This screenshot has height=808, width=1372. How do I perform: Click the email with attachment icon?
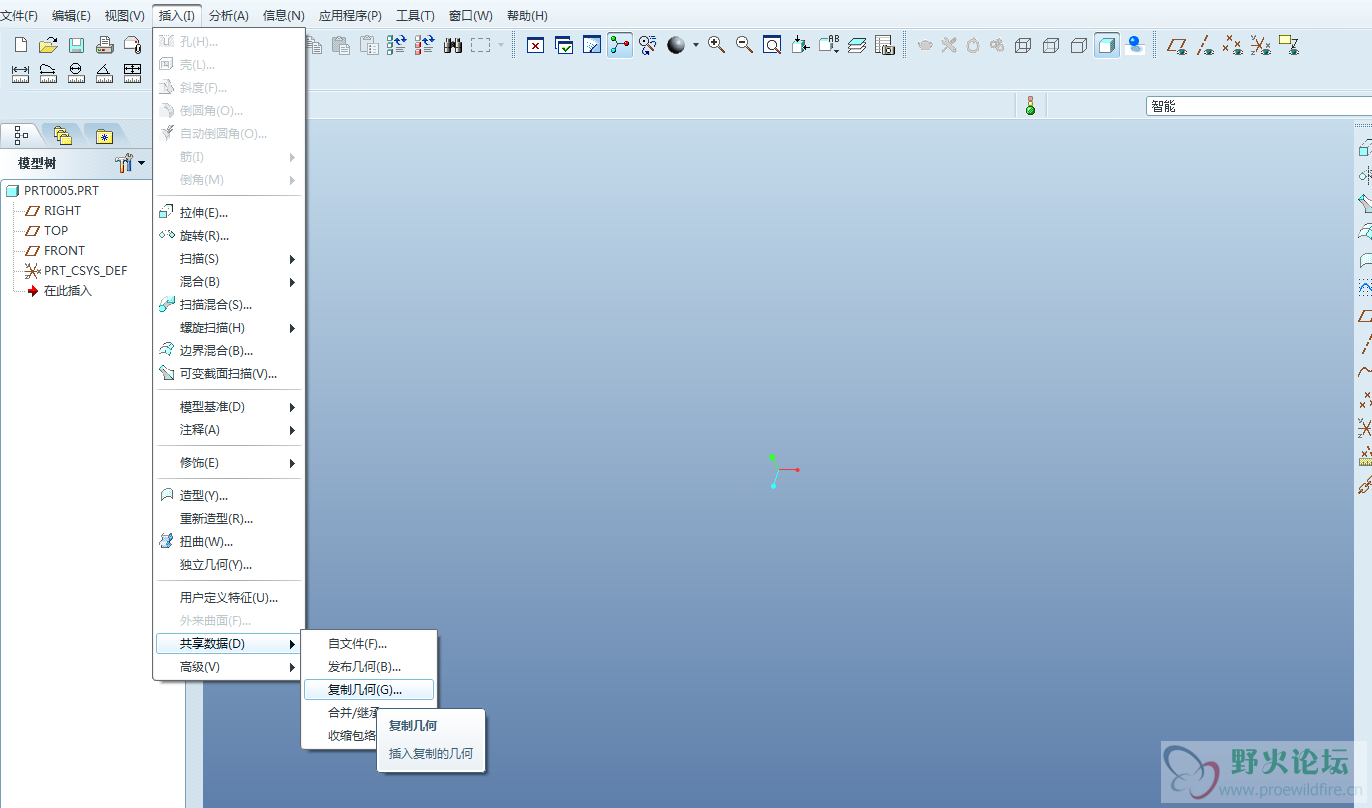[x=132, y=45]
